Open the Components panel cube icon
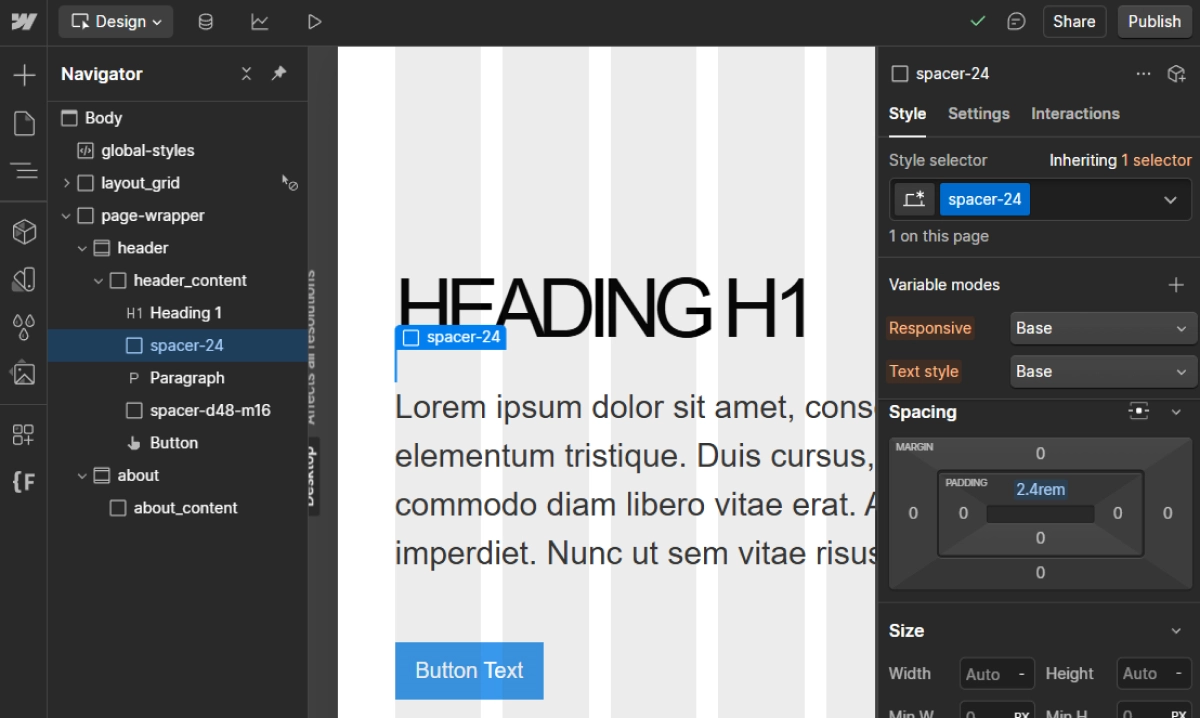The image size is (1200, 718). tap(24, 232)
